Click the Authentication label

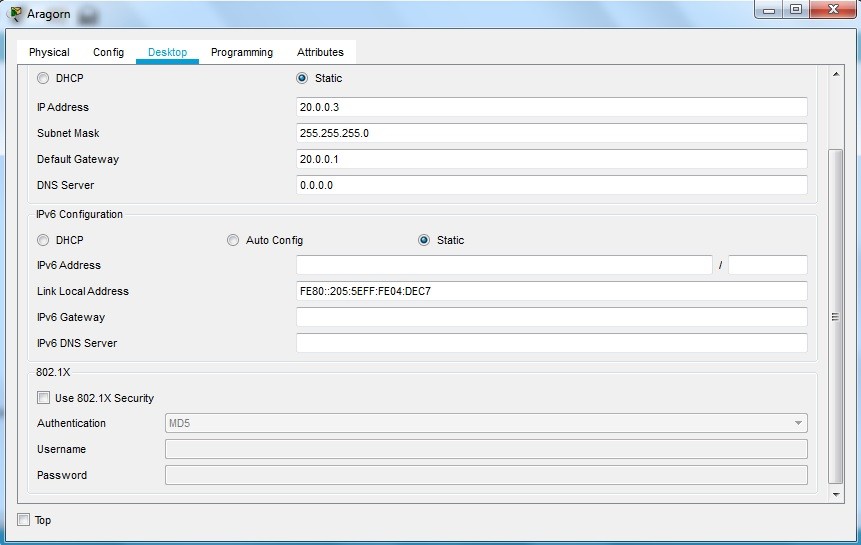(x=71, y=423)
